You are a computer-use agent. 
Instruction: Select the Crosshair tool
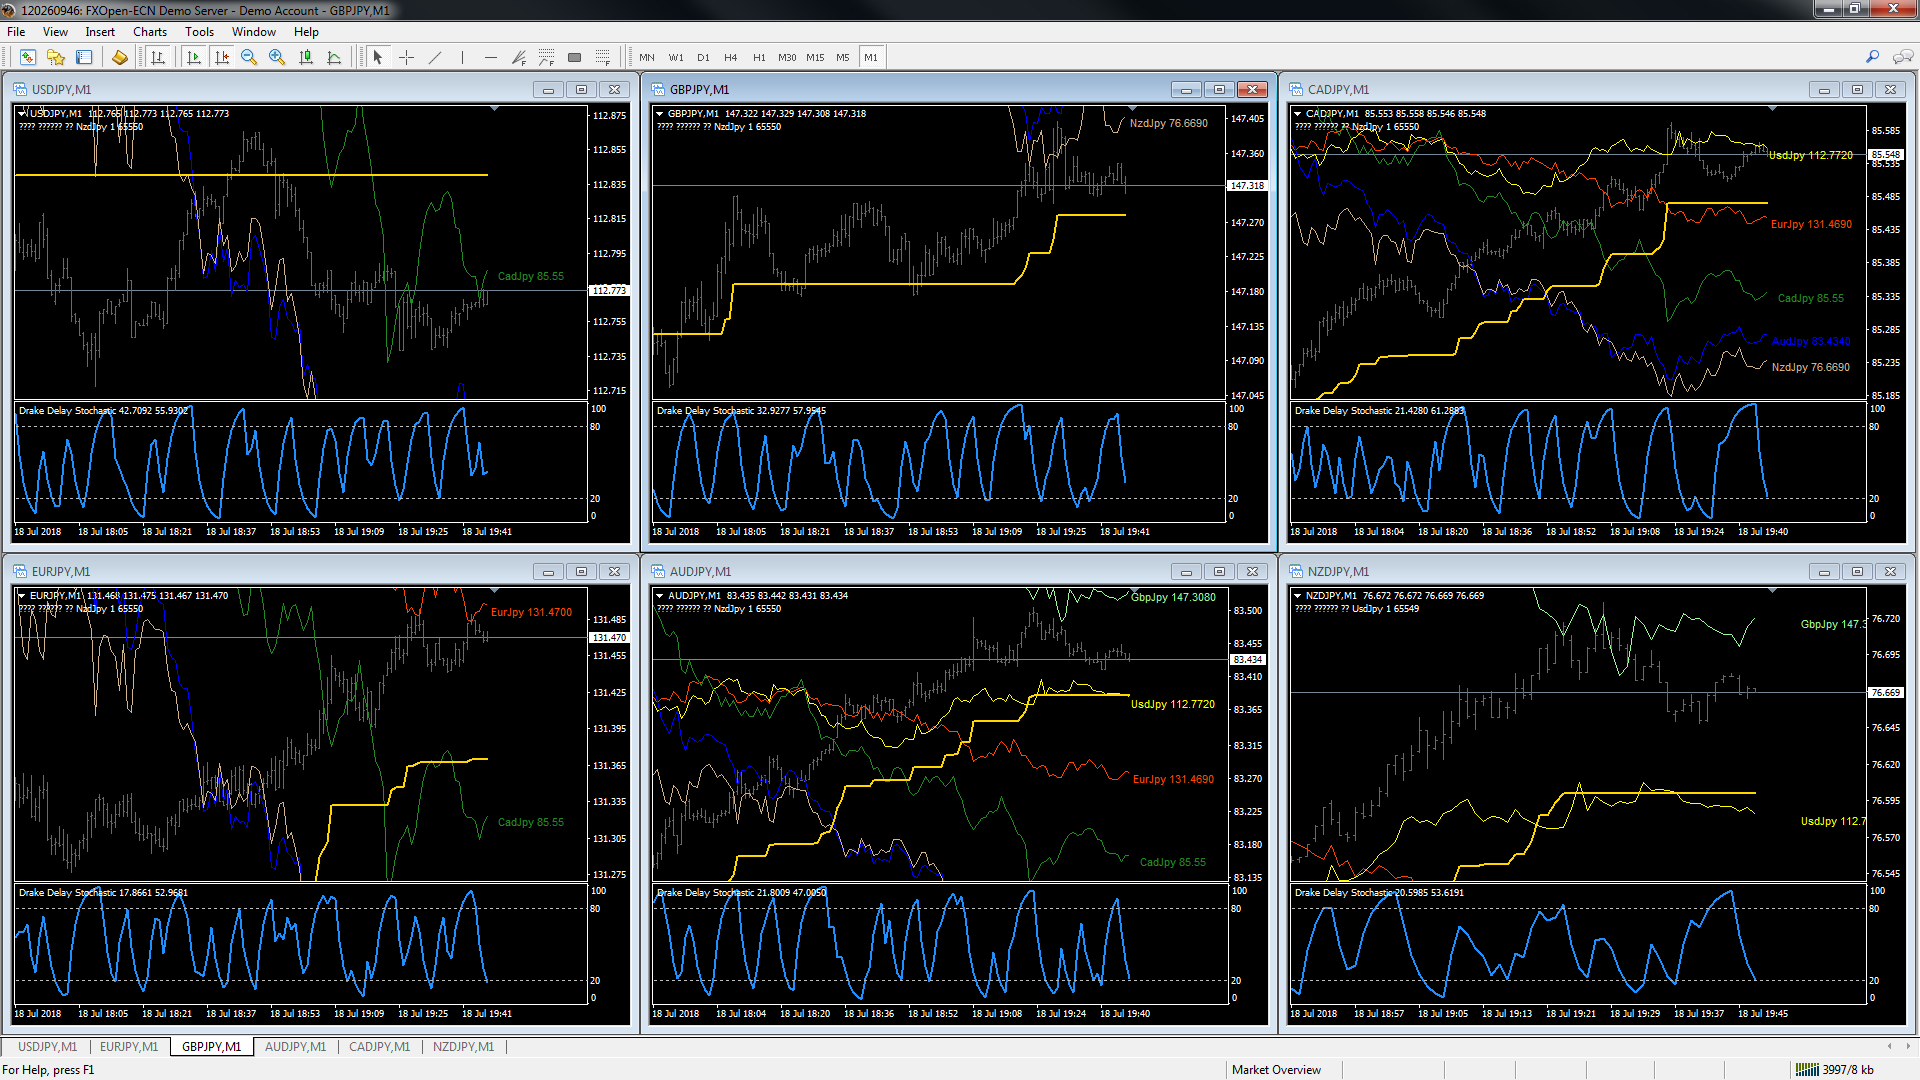(406, 57)
